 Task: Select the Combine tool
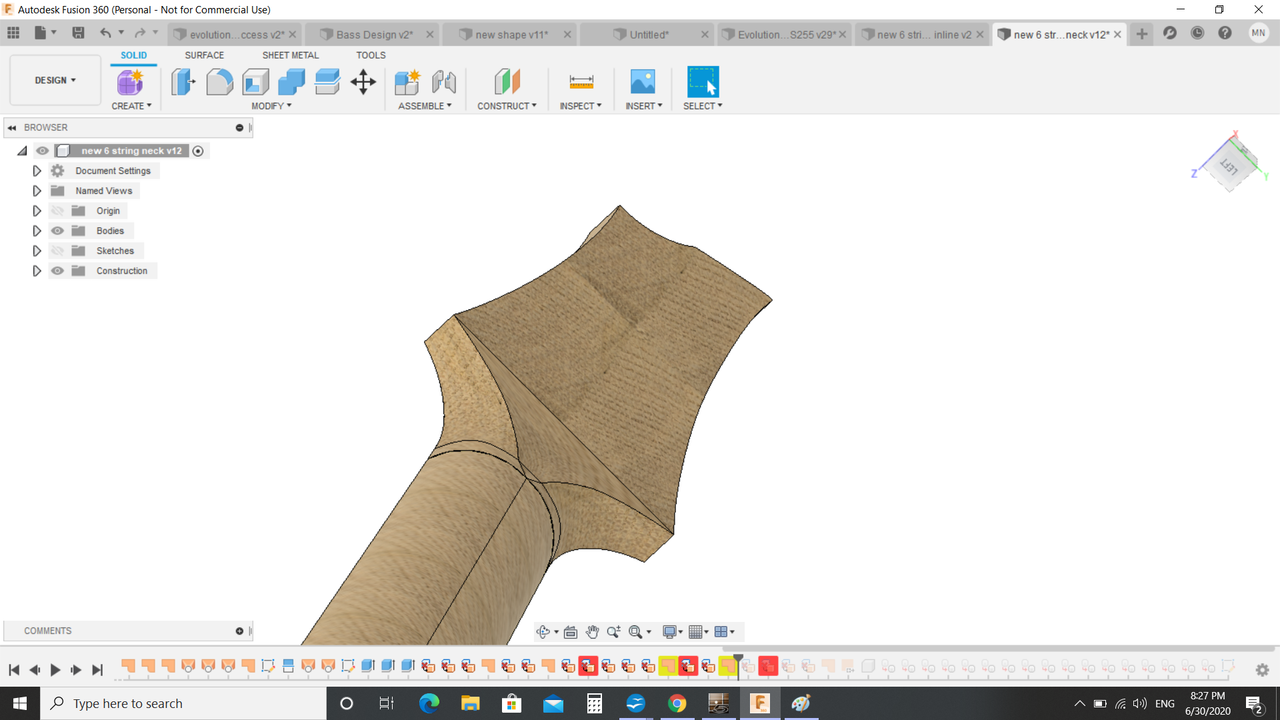coord(291,81)
